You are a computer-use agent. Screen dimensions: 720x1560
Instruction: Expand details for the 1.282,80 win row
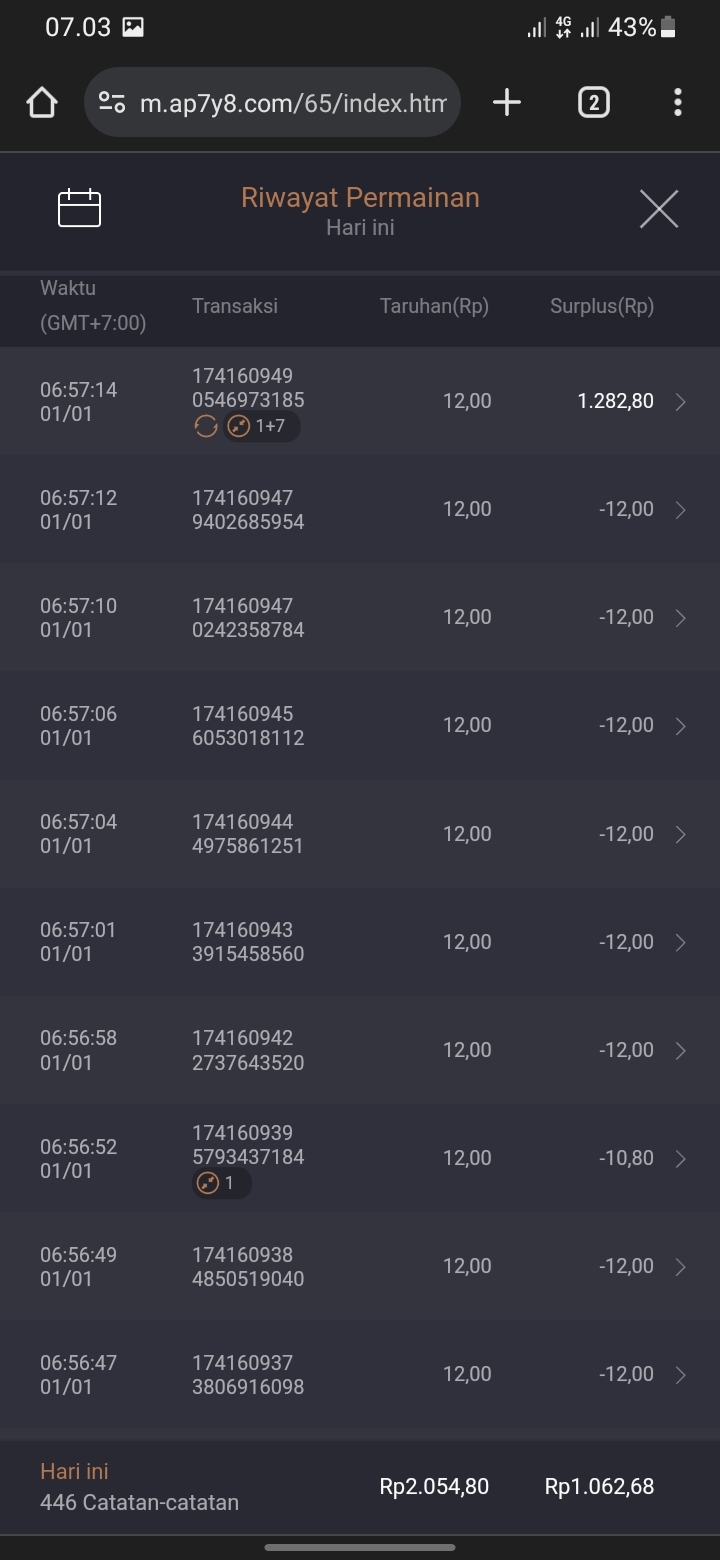(x=681, y=402)
